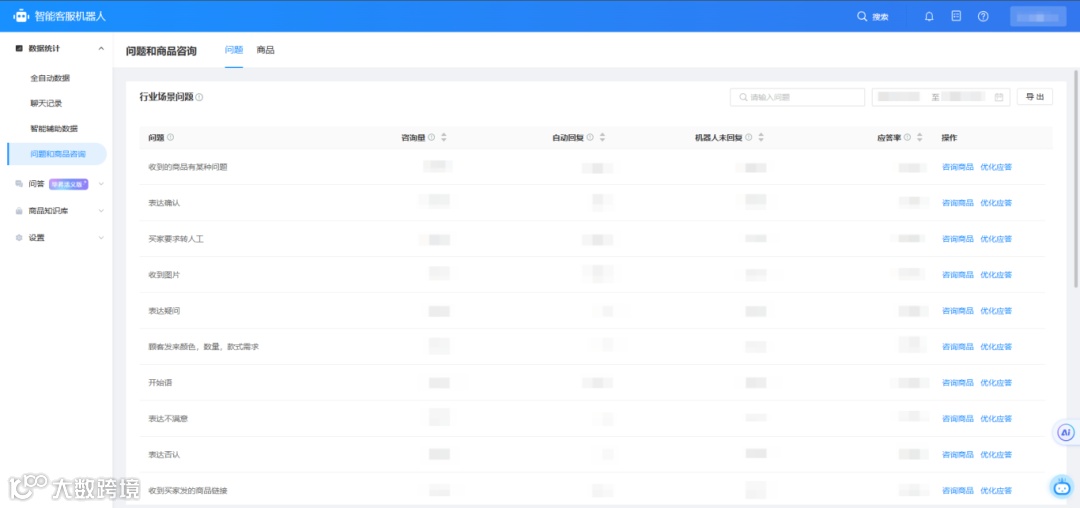Click the 商品知识库 sidebar icon
The width and height of the screenshot is (1080, 508).
pos(19,211)
